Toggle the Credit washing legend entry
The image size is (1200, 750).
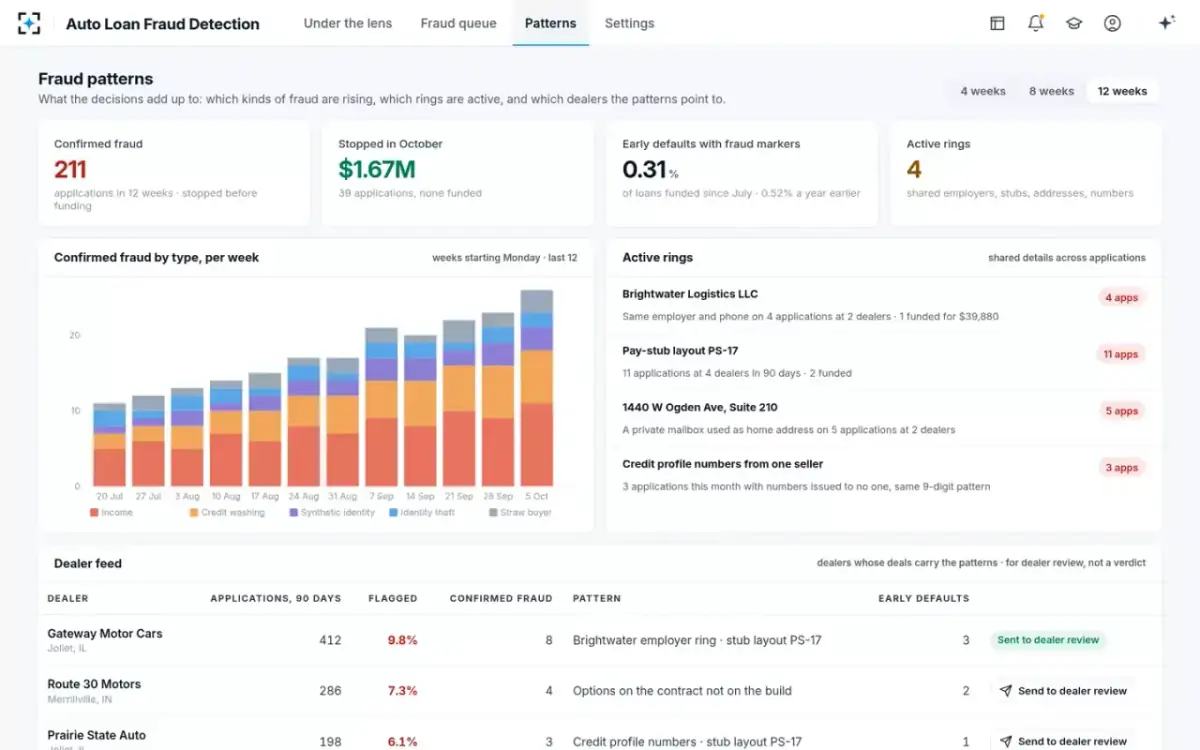click(x=227, y=512)
